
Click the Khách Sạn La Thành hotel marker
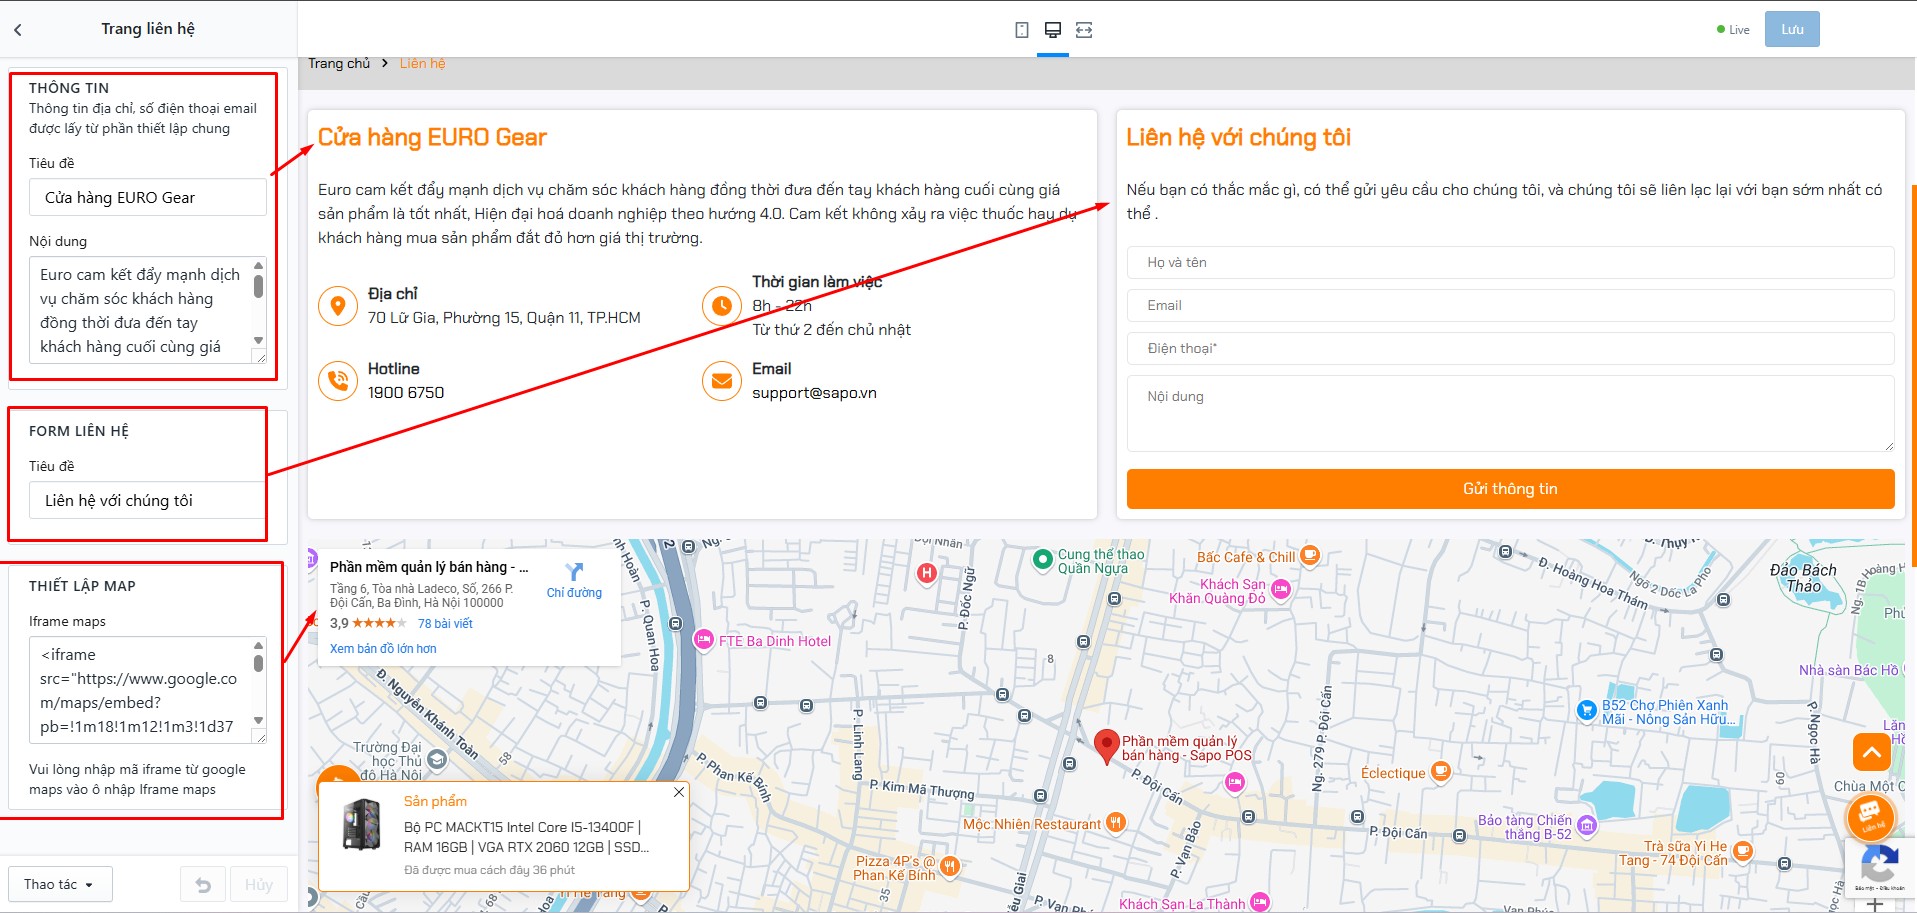(x=1260, y=902)
